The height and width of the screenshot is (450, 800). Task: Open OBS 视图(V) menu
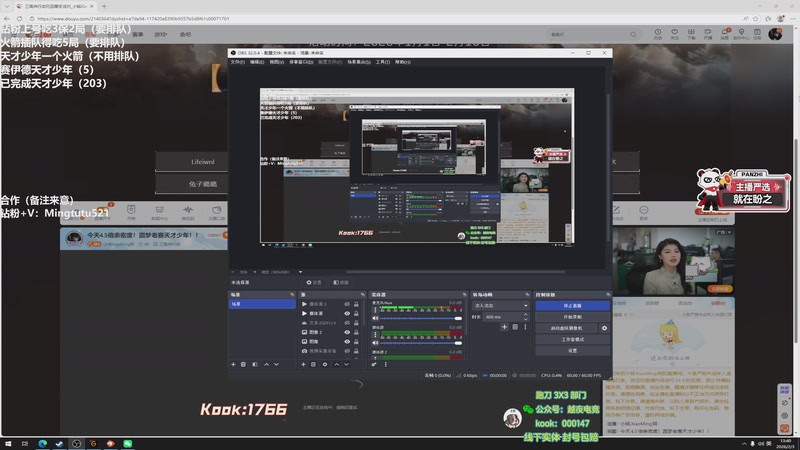277,62
